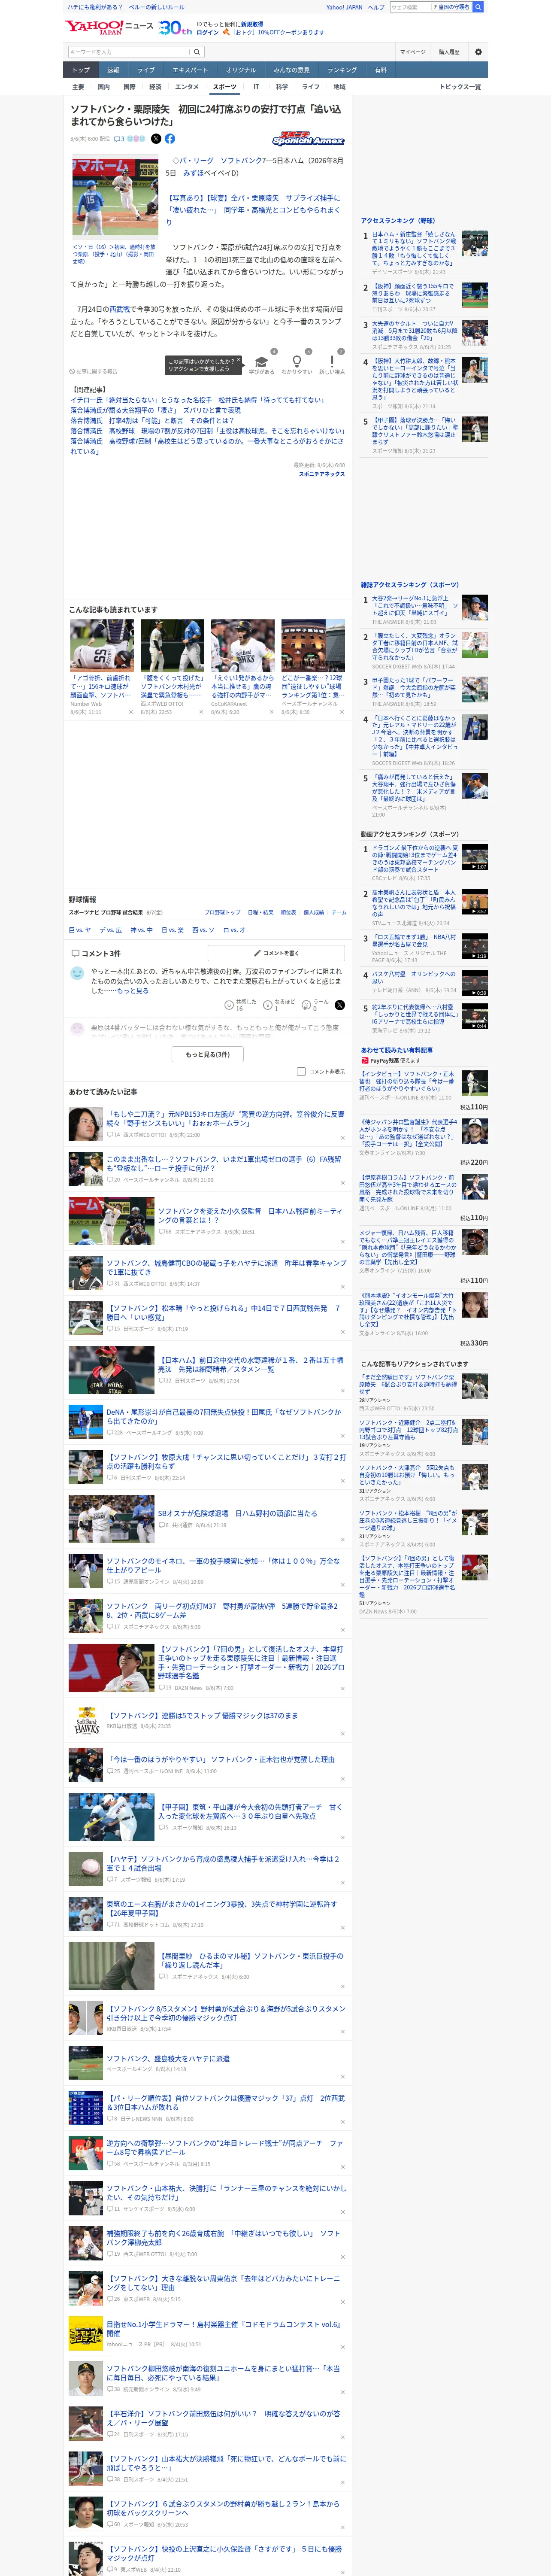Image resolution: width=551 pixels, height=2576 pixels.
Task: Open マイページ
Action: click(x=412, y=52)
